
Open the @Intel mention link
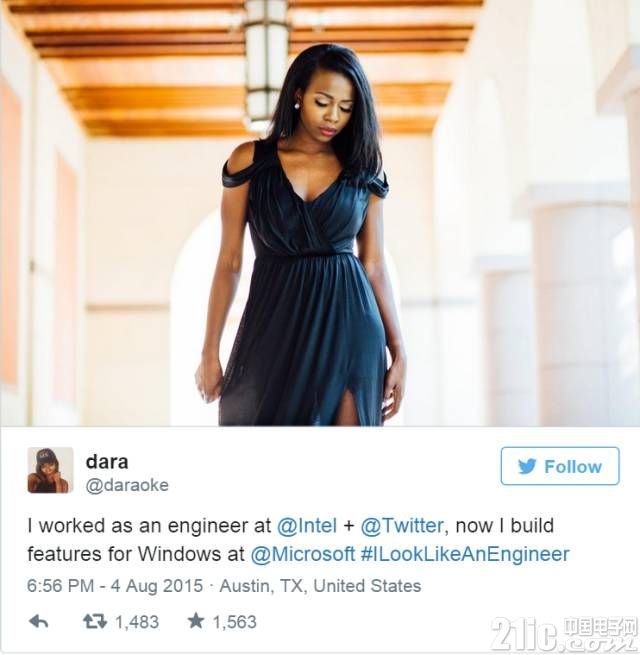click(307, 526)
